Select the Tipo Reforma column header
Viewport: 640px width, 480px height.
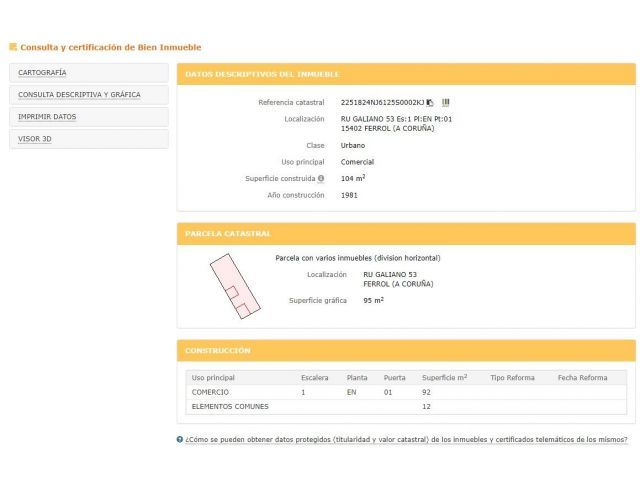pyautogui.click(x=512, y=378)
